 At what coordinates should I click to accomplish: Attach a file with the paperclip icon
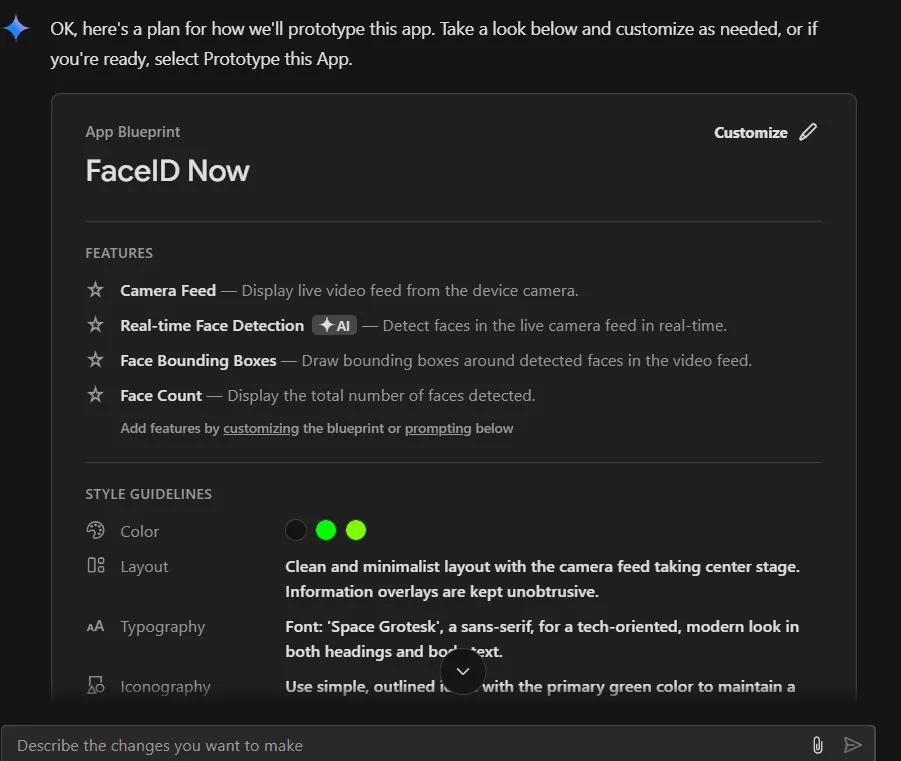[x=817, y=745]
